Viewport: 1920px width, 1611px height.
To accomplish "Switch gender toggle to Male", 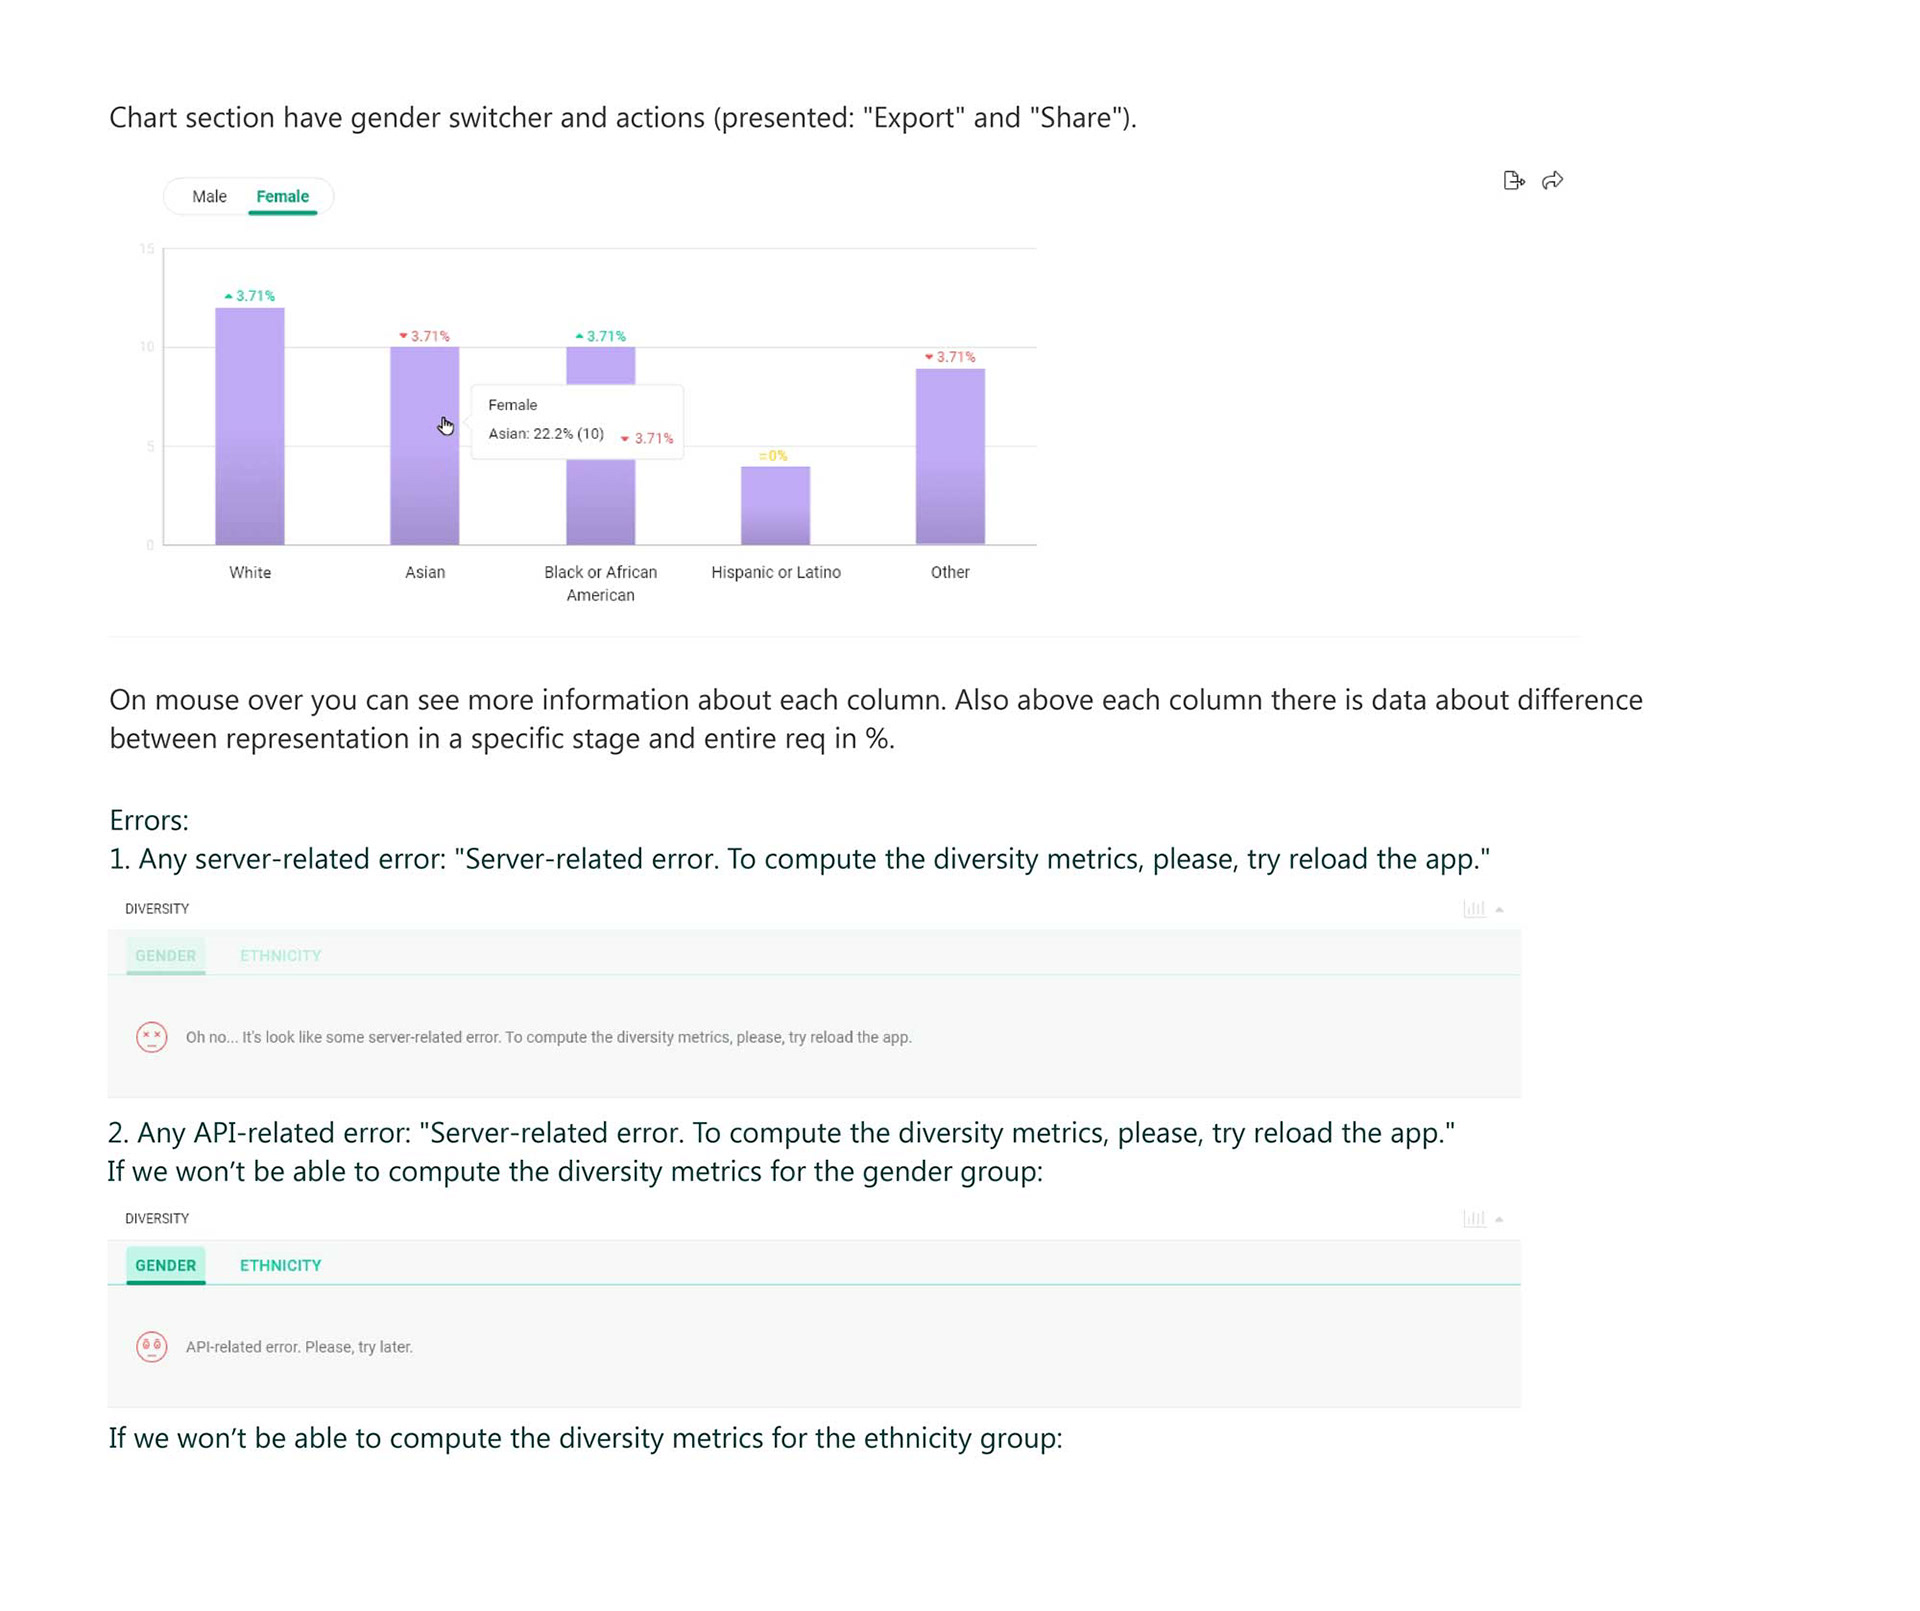I will click(x=209, y=197).
